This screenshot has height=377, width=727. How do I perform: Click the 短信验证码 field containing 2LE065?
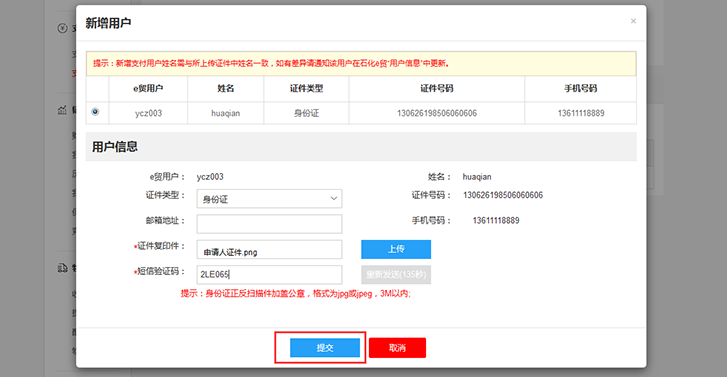[269, 275]
